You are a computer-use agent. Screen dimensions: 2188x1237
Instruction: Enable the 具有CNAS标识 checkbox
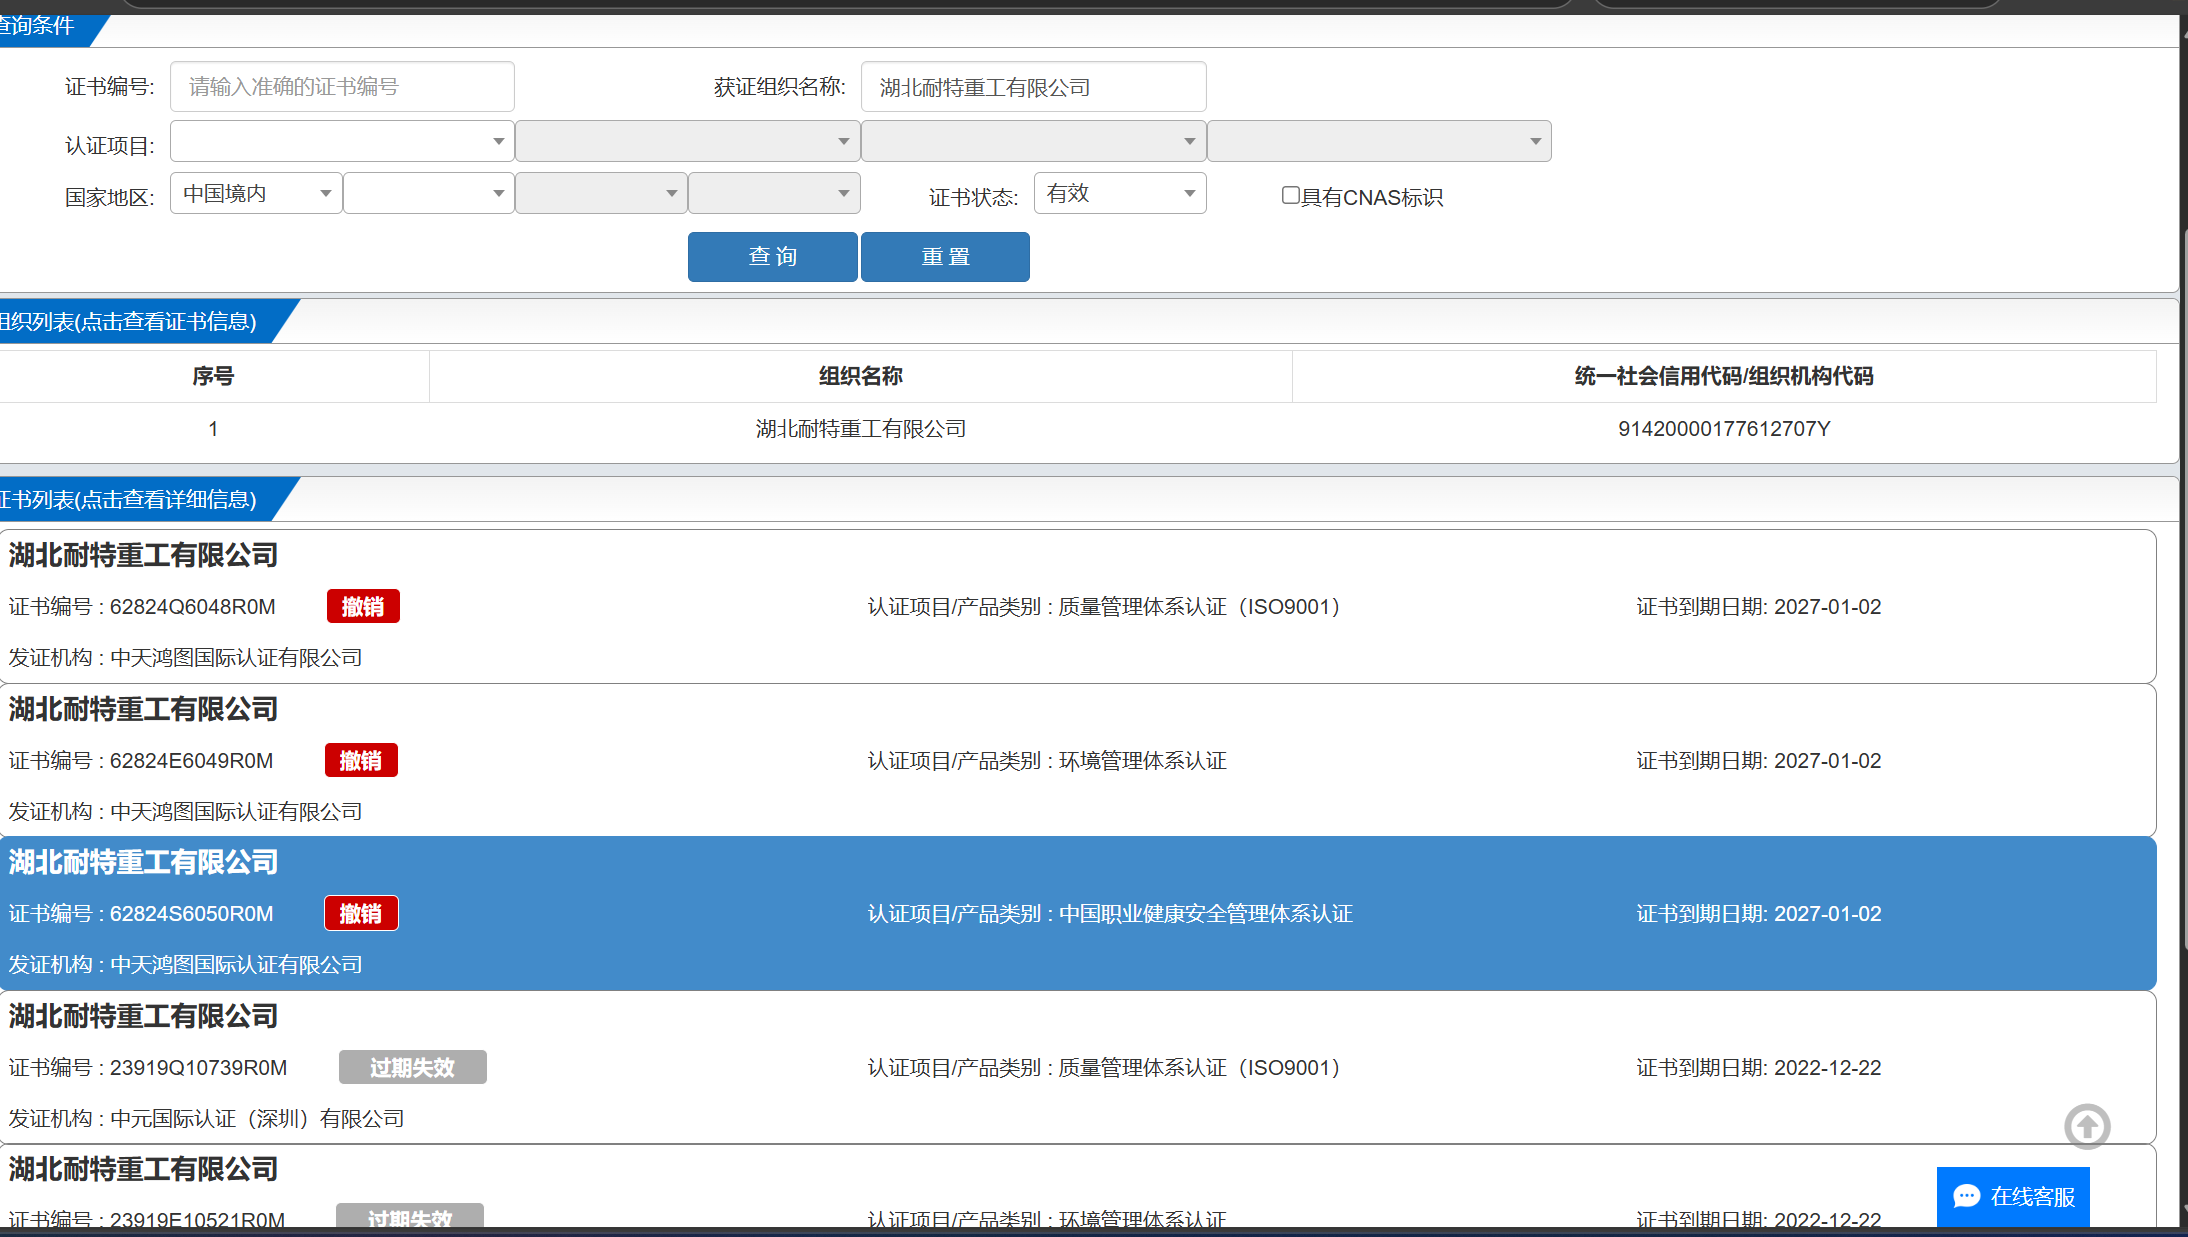(1290, 195)
